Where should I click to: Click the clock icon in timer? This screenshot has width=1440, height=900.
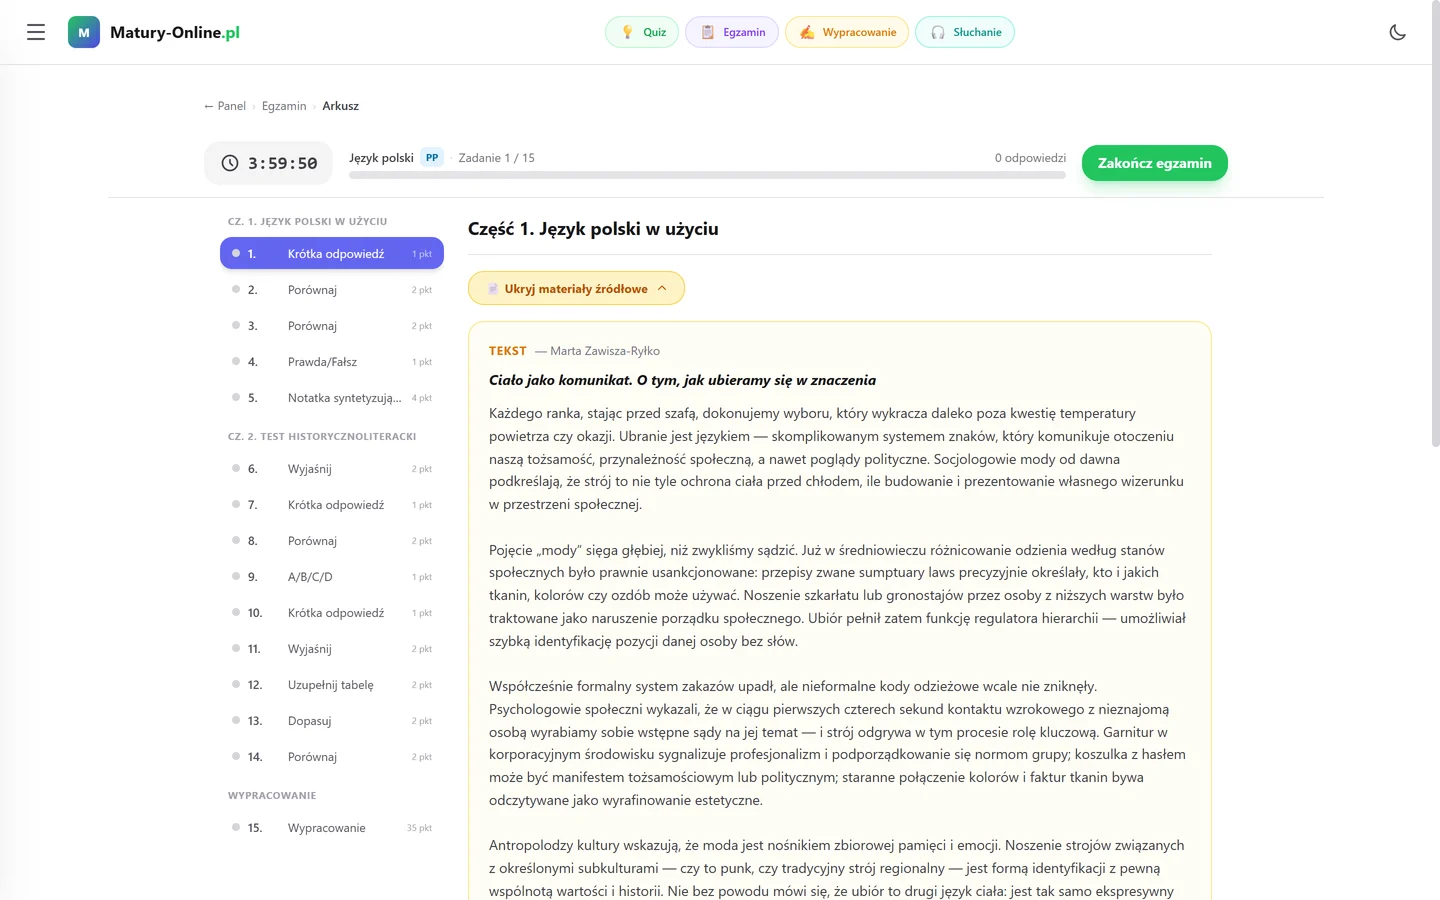(230, 163)
